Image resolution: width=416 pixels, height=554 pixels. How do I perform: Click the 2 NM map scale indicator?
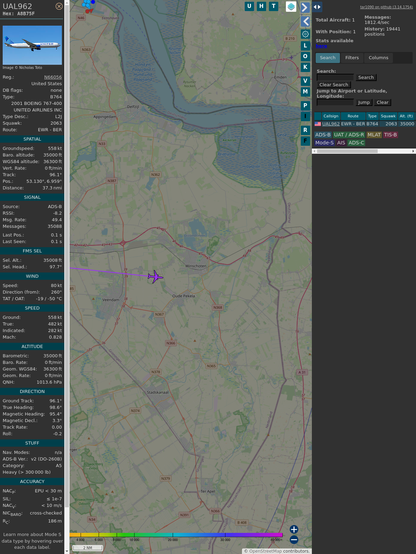click(87, 548)
